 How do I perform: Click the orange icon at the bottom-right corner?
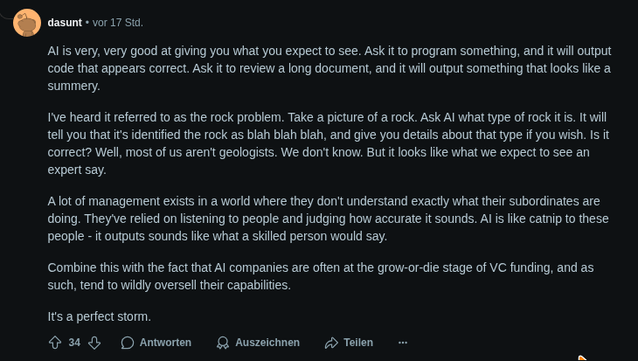[x=583, y=358]
